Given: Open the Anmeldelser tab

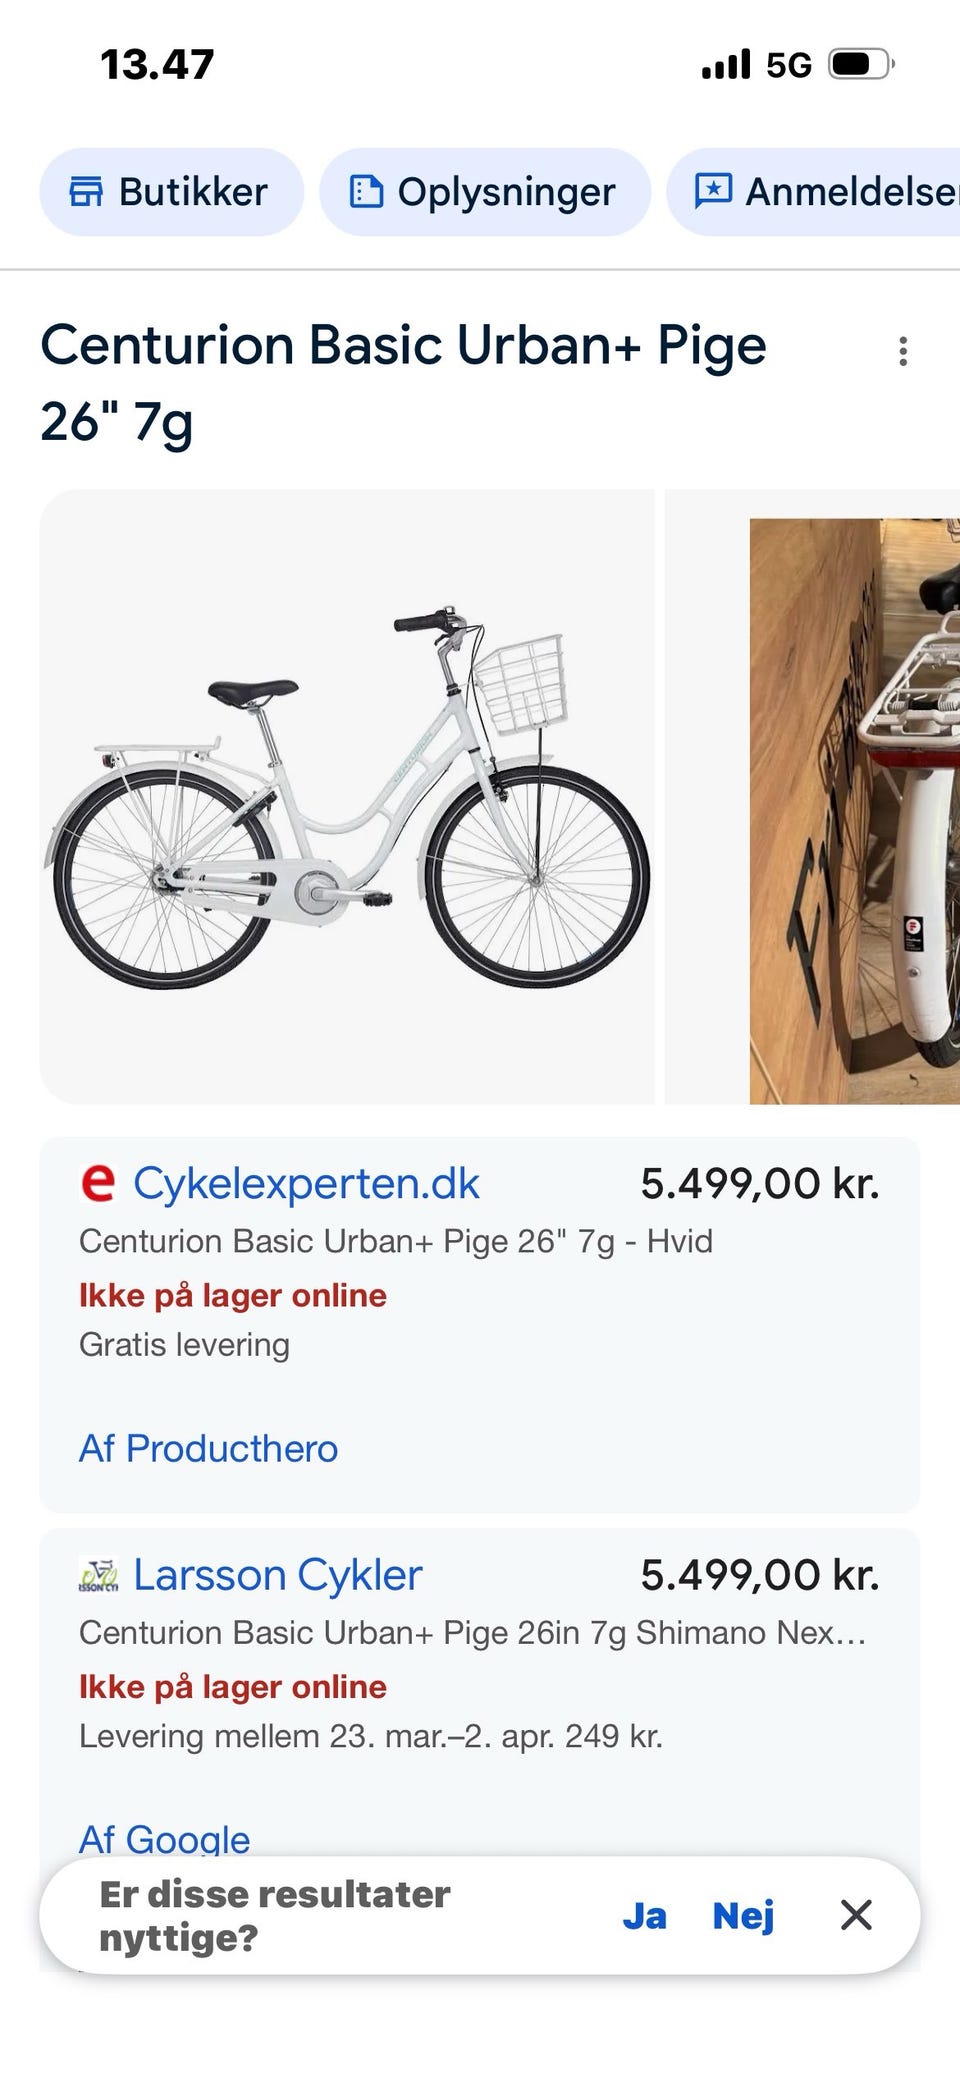Looking at the screenshot, I should pyautogui.click(x=813, y=192).
